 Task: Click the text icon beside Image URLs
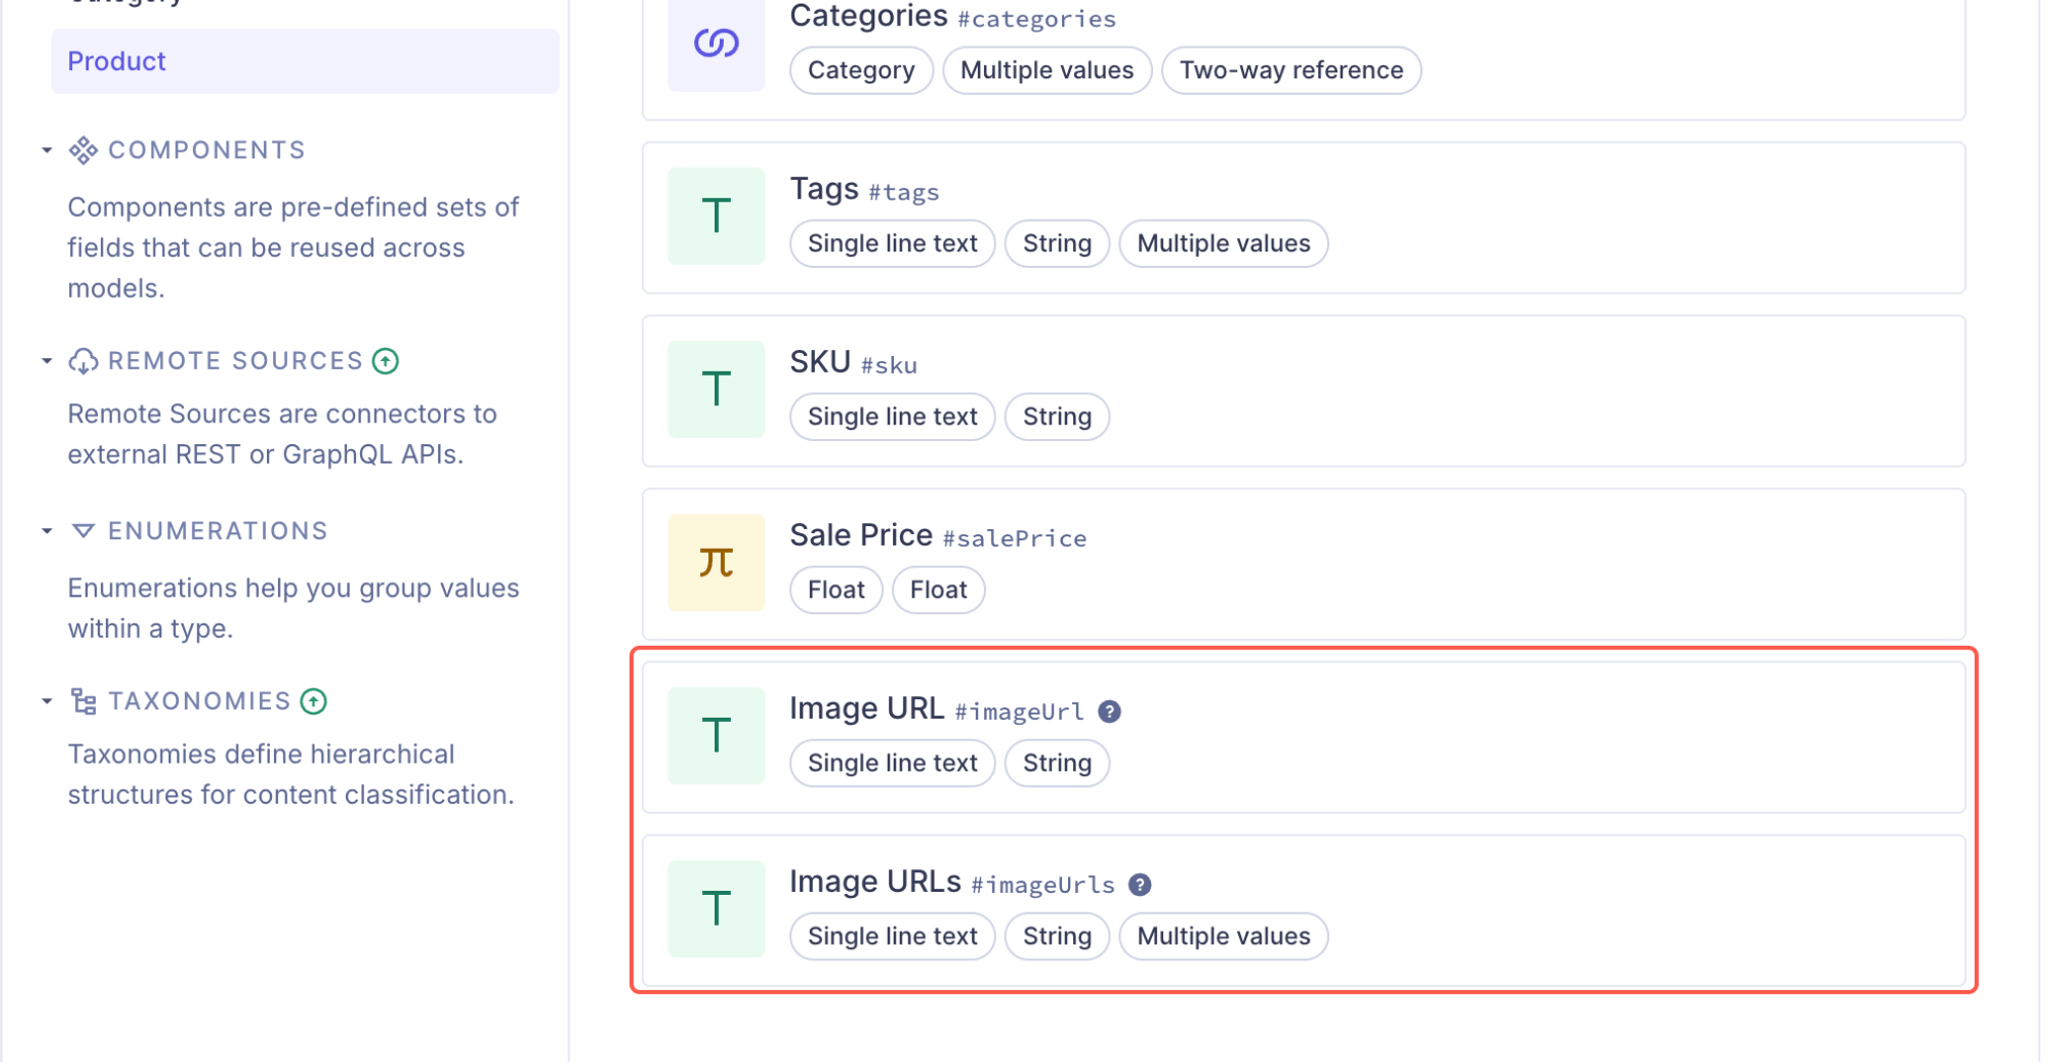(x=716, y=908)
